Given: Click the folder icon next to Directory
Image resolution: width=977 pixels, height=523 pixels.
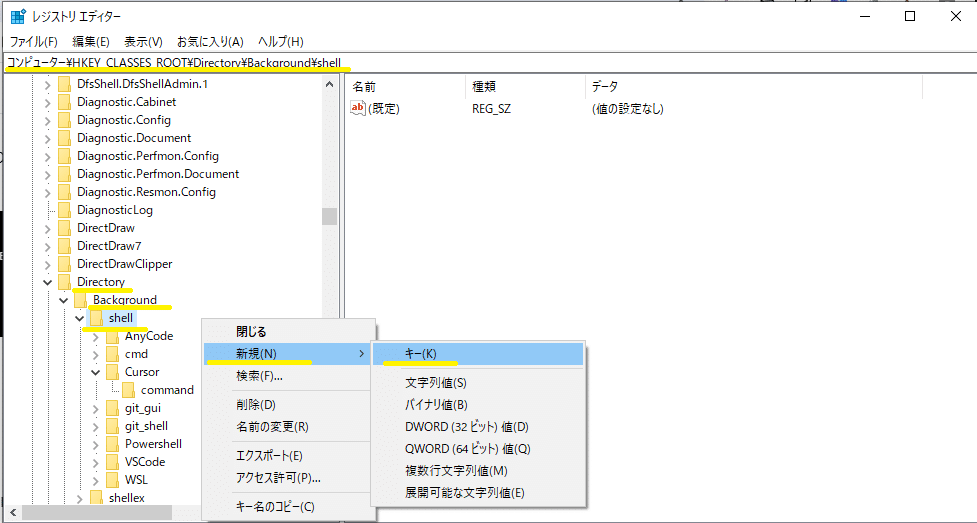Looking at the screenshot, I should [x=64, y=282].
